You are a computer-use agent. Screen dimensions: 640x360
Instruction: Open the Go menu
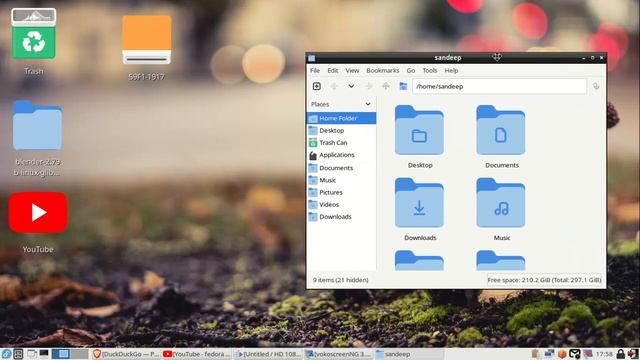[411, 70]
